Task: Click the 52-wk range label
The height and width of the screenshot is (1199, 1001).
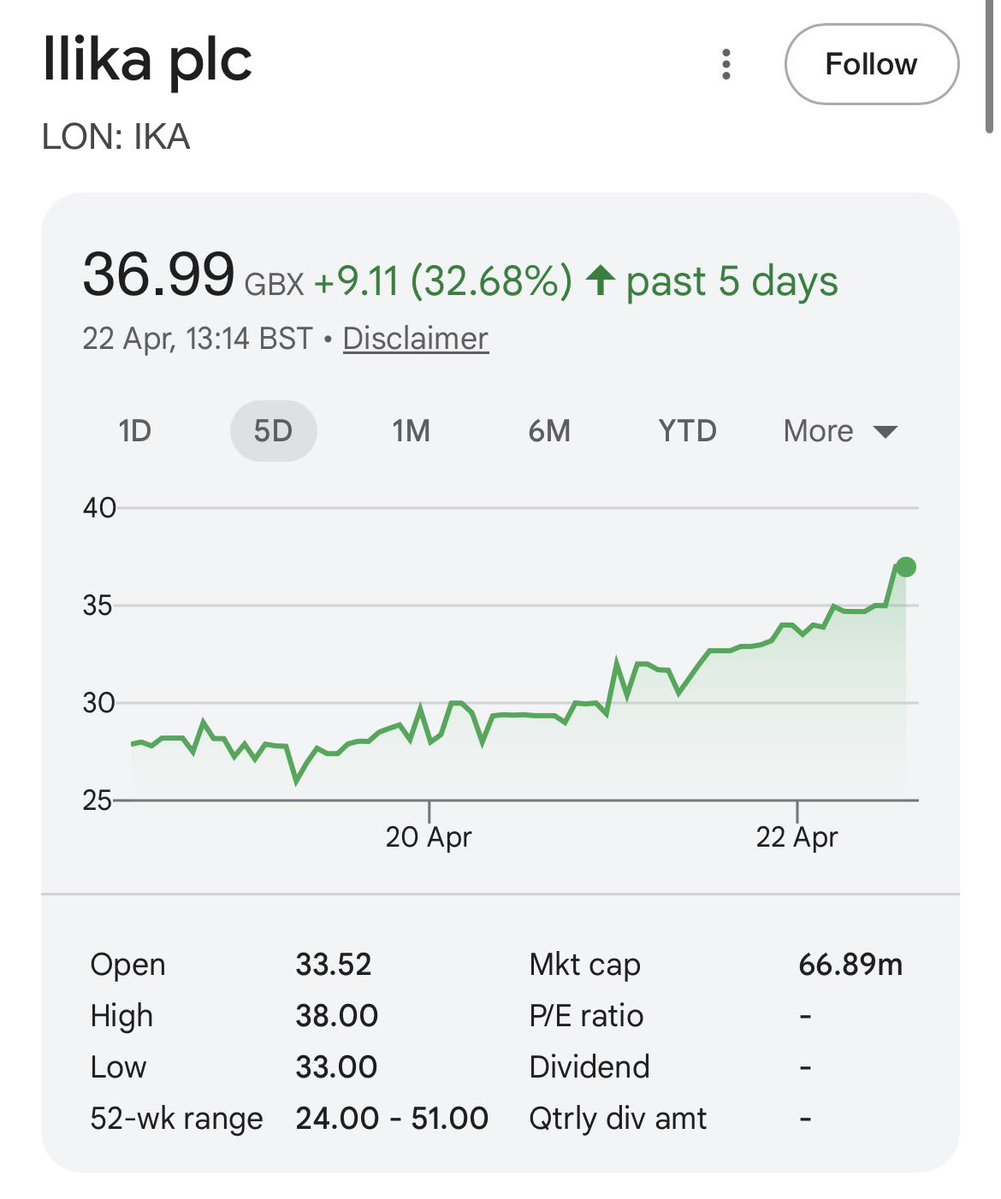Action: pos(177,1119)
